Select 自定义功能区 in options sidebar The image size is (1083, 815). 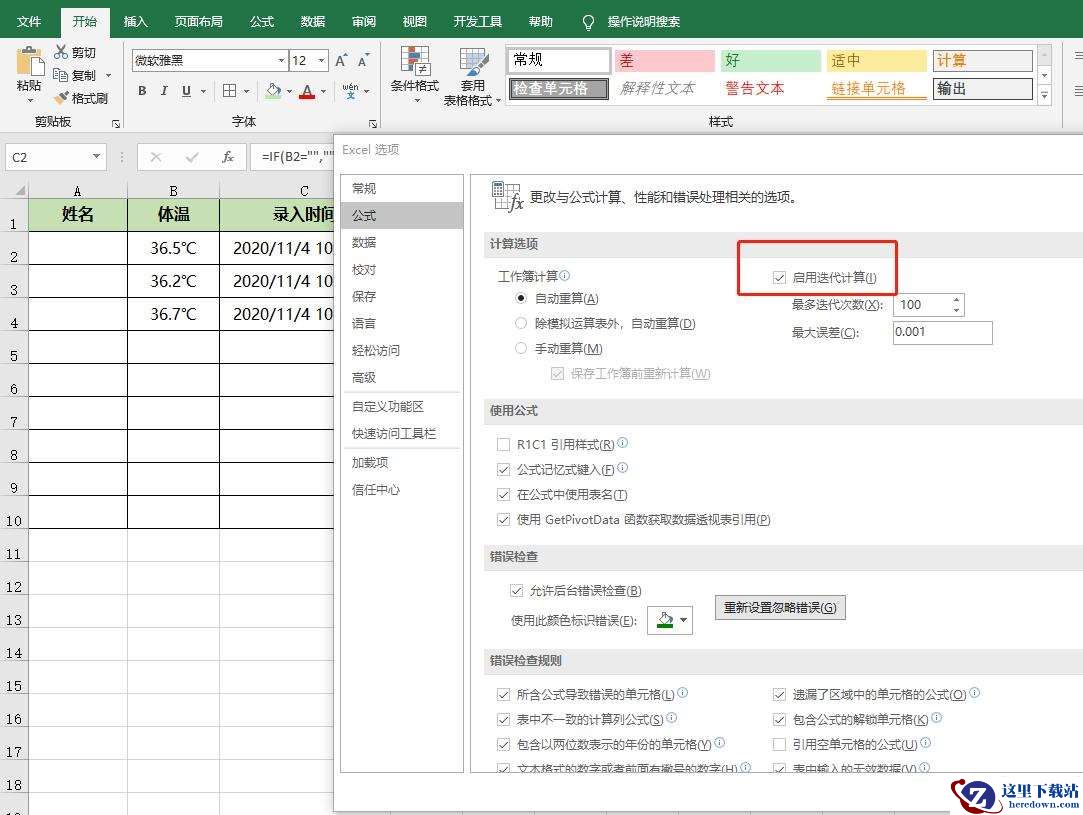tap(402, 407)
